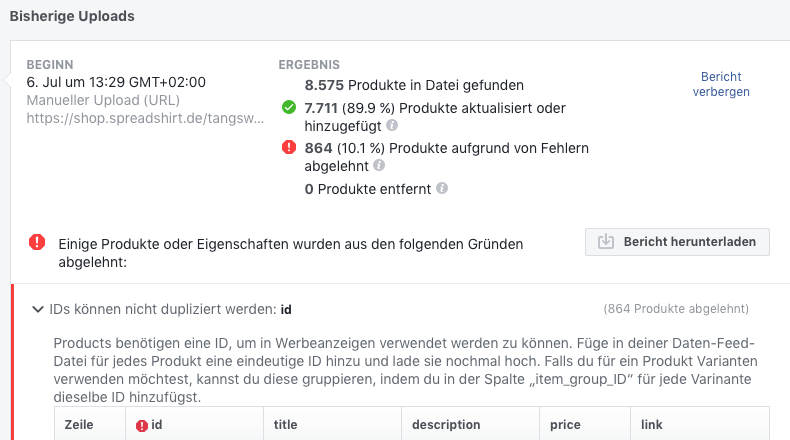
Task: Click red warning icon beside 'Einige Produkte'
Action: point(37,242)
